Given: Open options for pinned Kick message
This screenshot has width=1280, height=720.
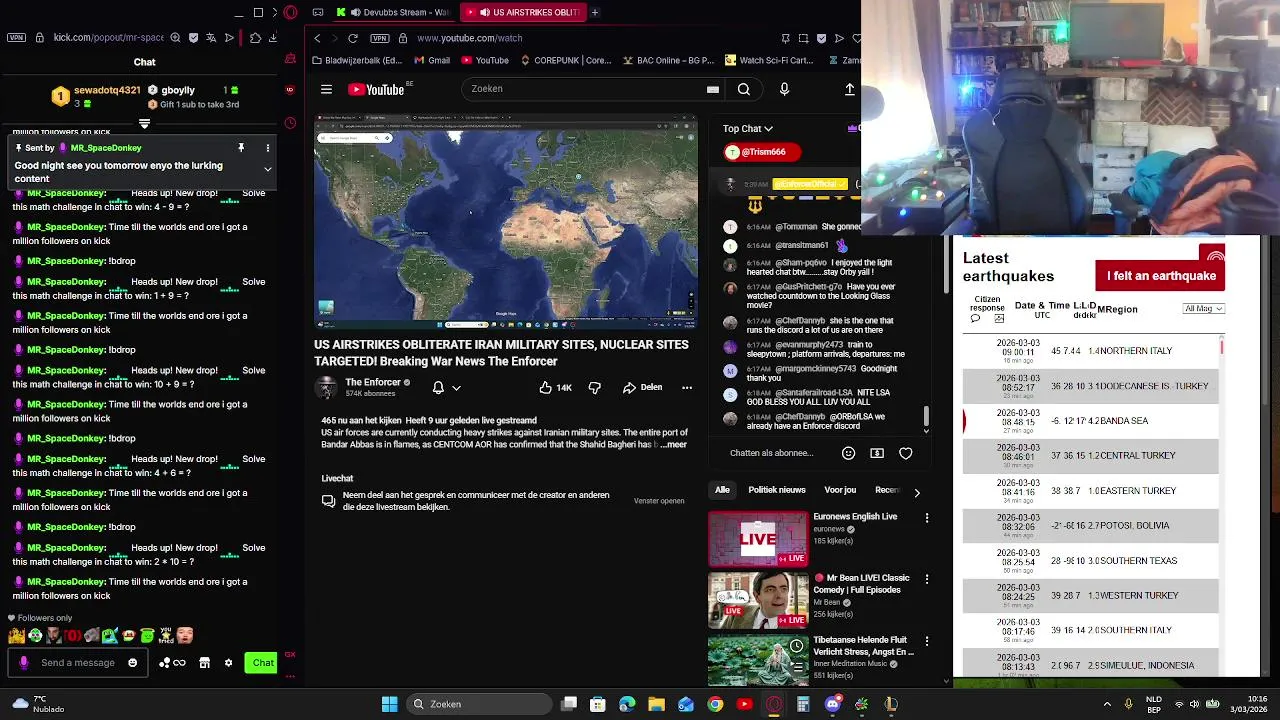Looking at the screenshot, I should 267,148.
